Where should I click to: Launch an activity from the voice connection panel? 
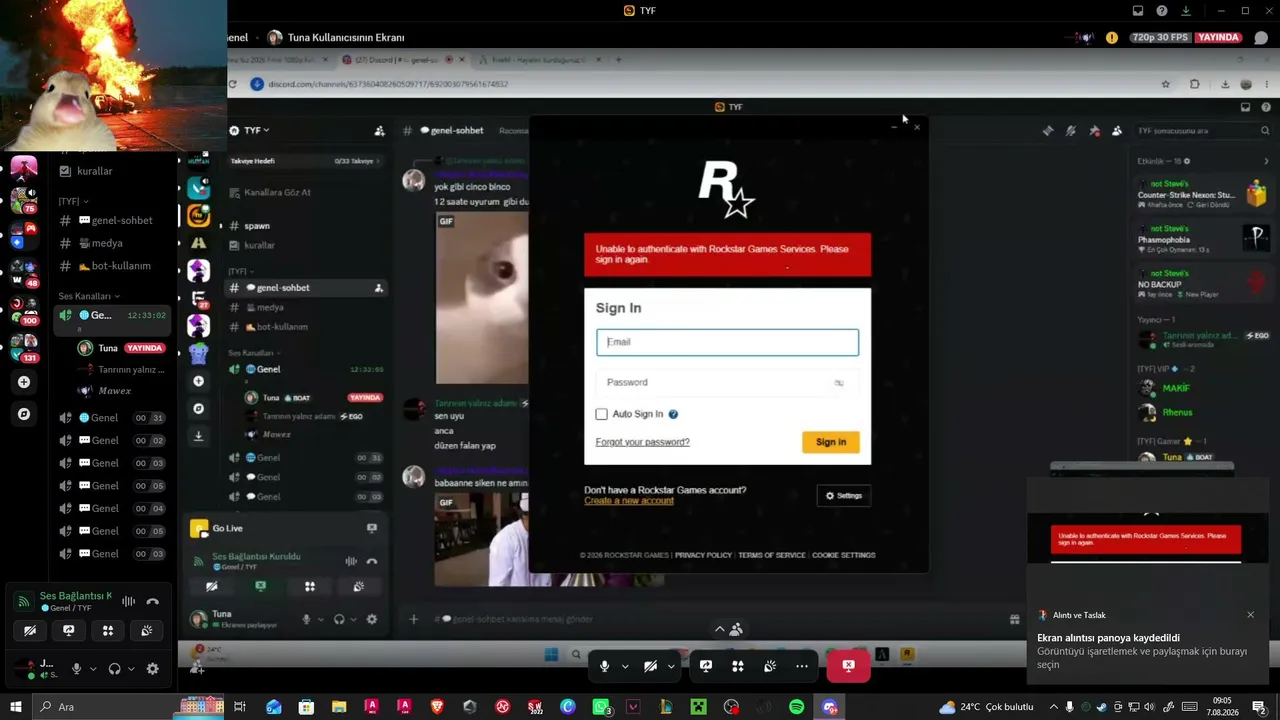108,631
